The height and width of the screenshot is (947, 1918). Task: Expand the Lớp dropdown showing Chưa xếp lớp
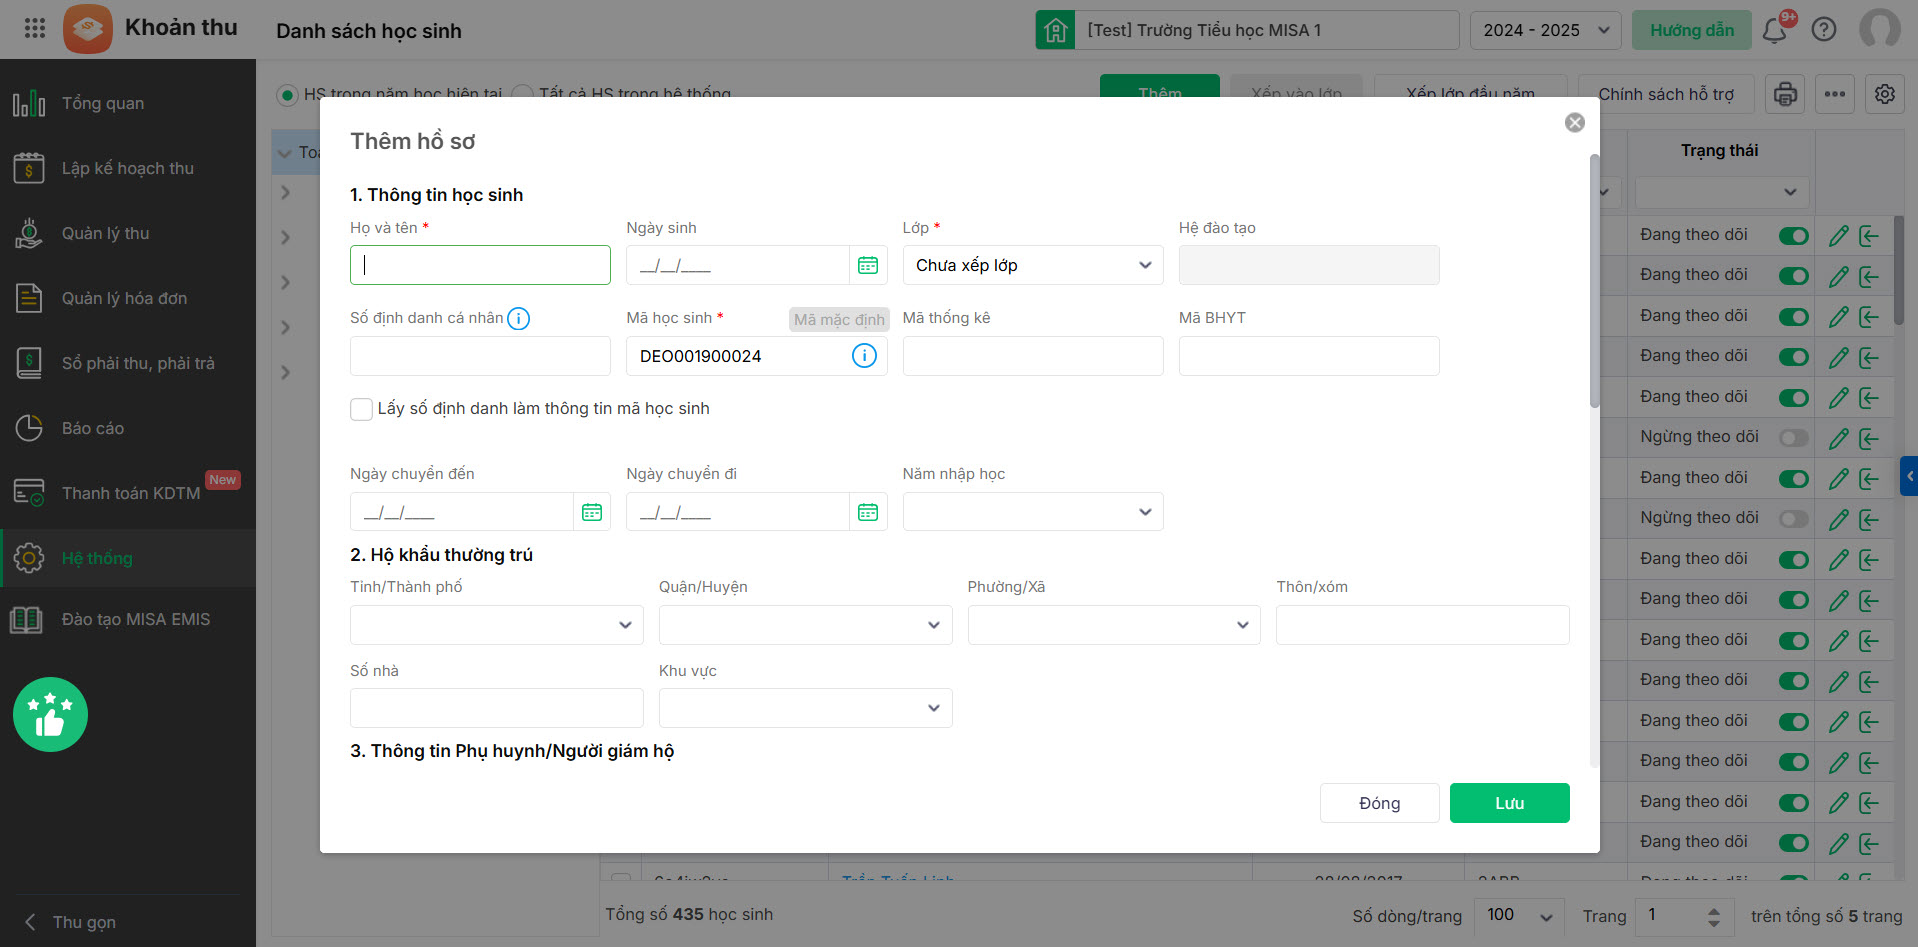pyautogui.click(x=1032, y=265)
